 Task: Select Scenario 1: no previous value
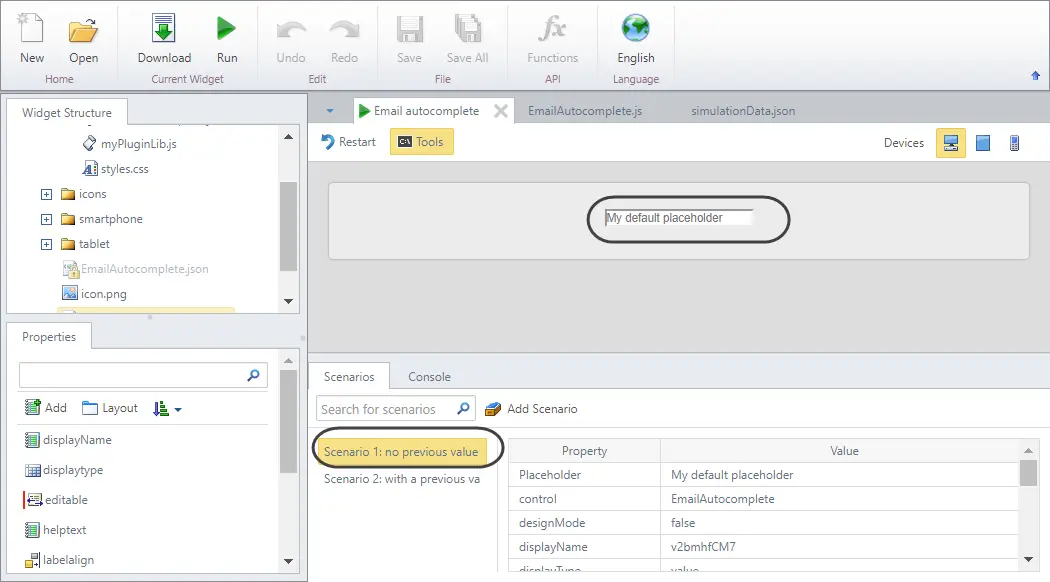401,451
